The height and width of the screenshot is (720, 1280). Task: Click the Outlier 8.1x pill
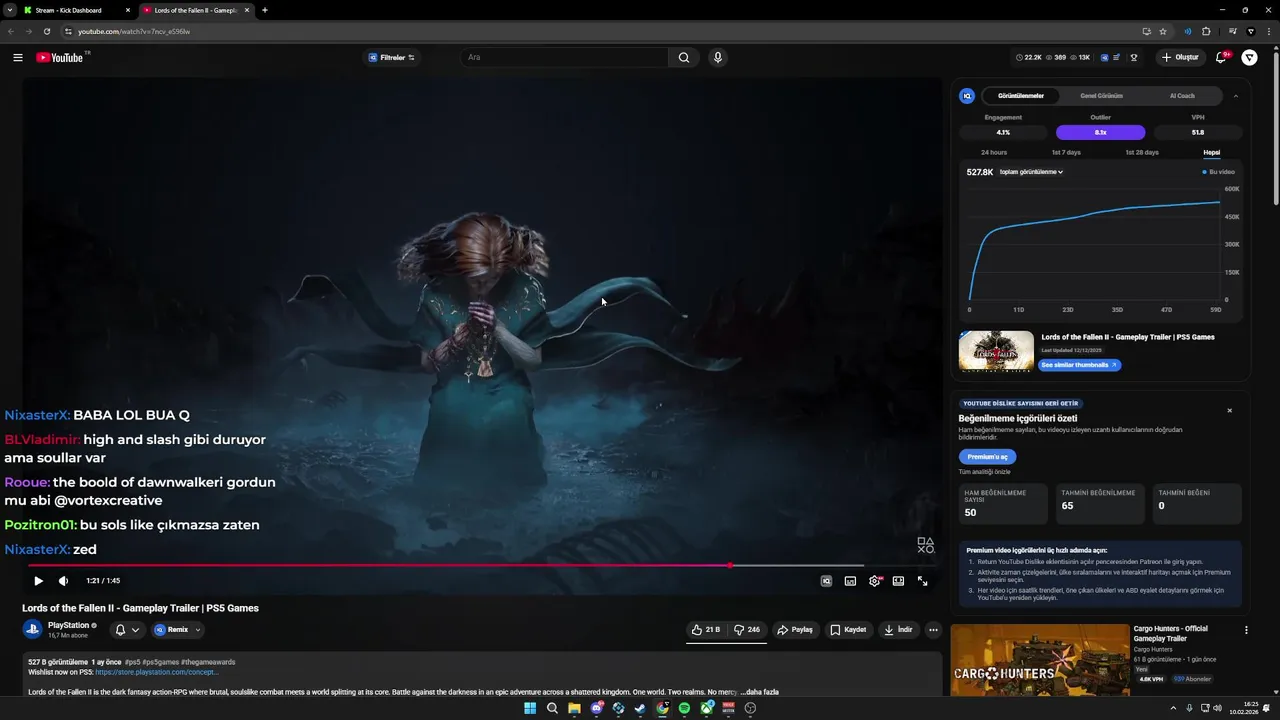pyautogui.click(x=1100, y=132)
